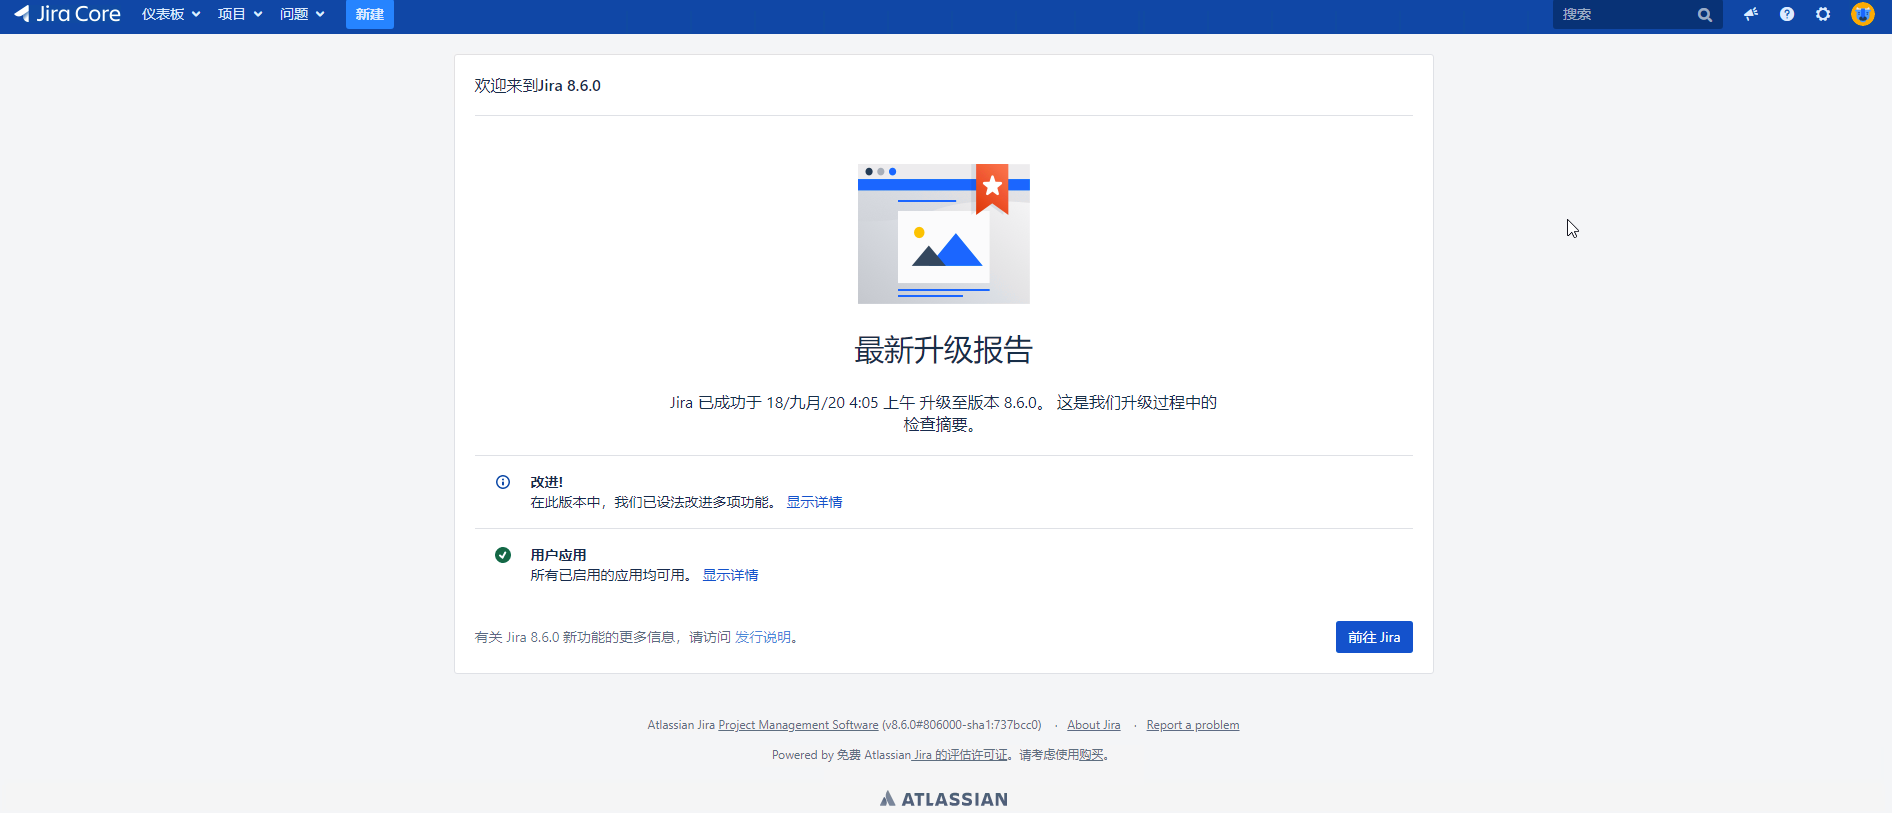The image size is (1892, 813).
Task: Open the help question mark icon
Action: 1787,14
